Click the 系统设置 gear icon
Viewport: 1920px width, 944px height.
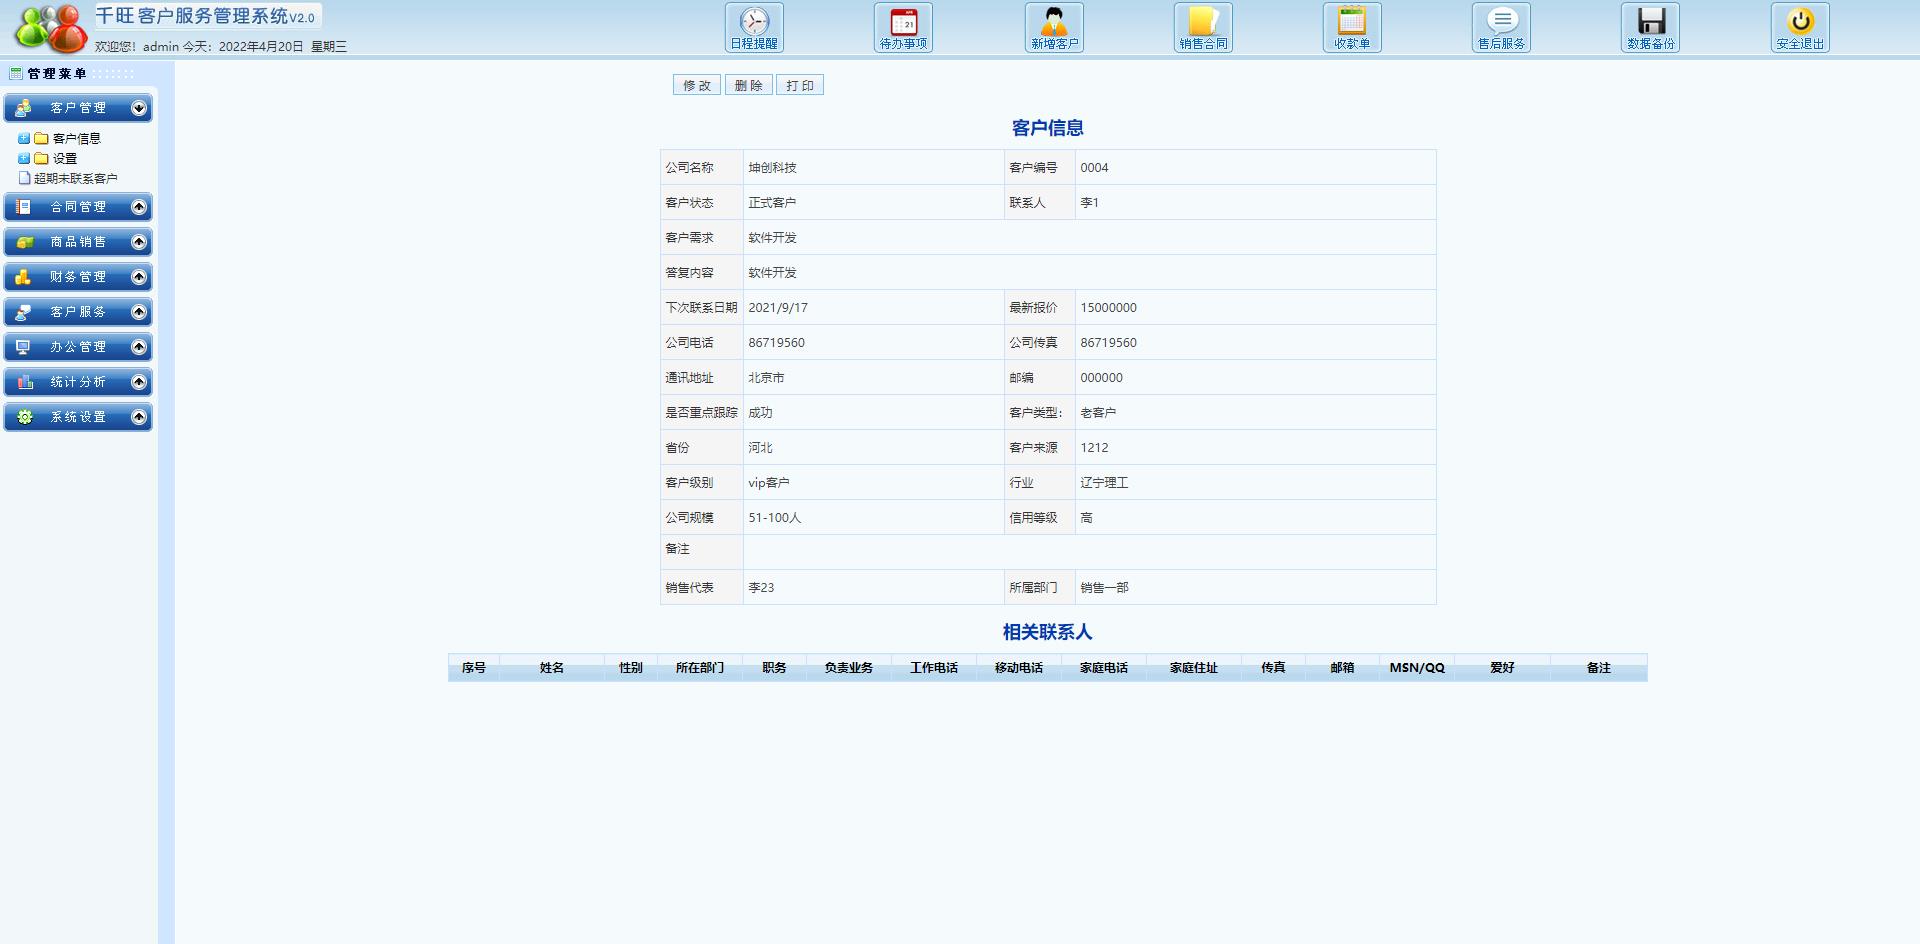click(x=23, y=417)
